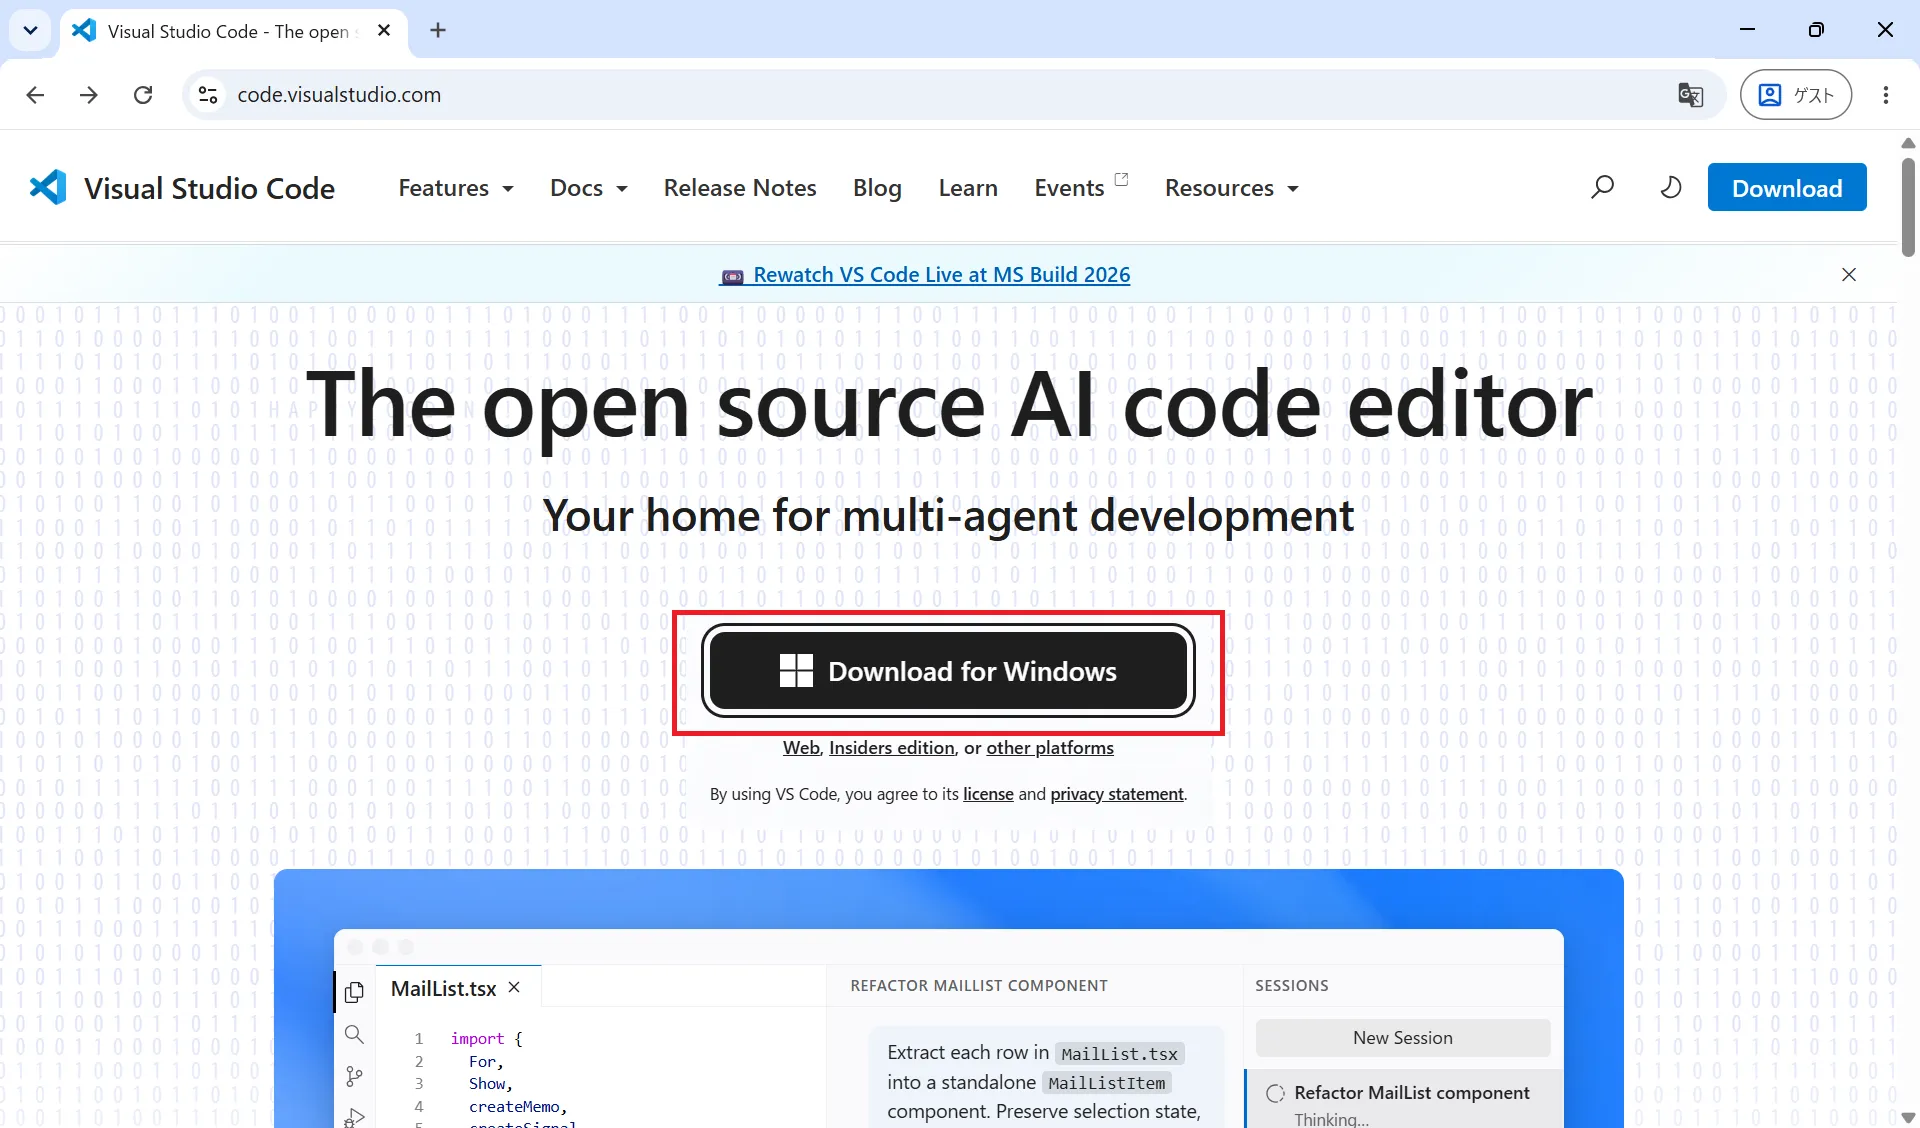Open the Insiders edition link
The width and height of the screenshot is (1920, 1128).
tap(892, 748)
